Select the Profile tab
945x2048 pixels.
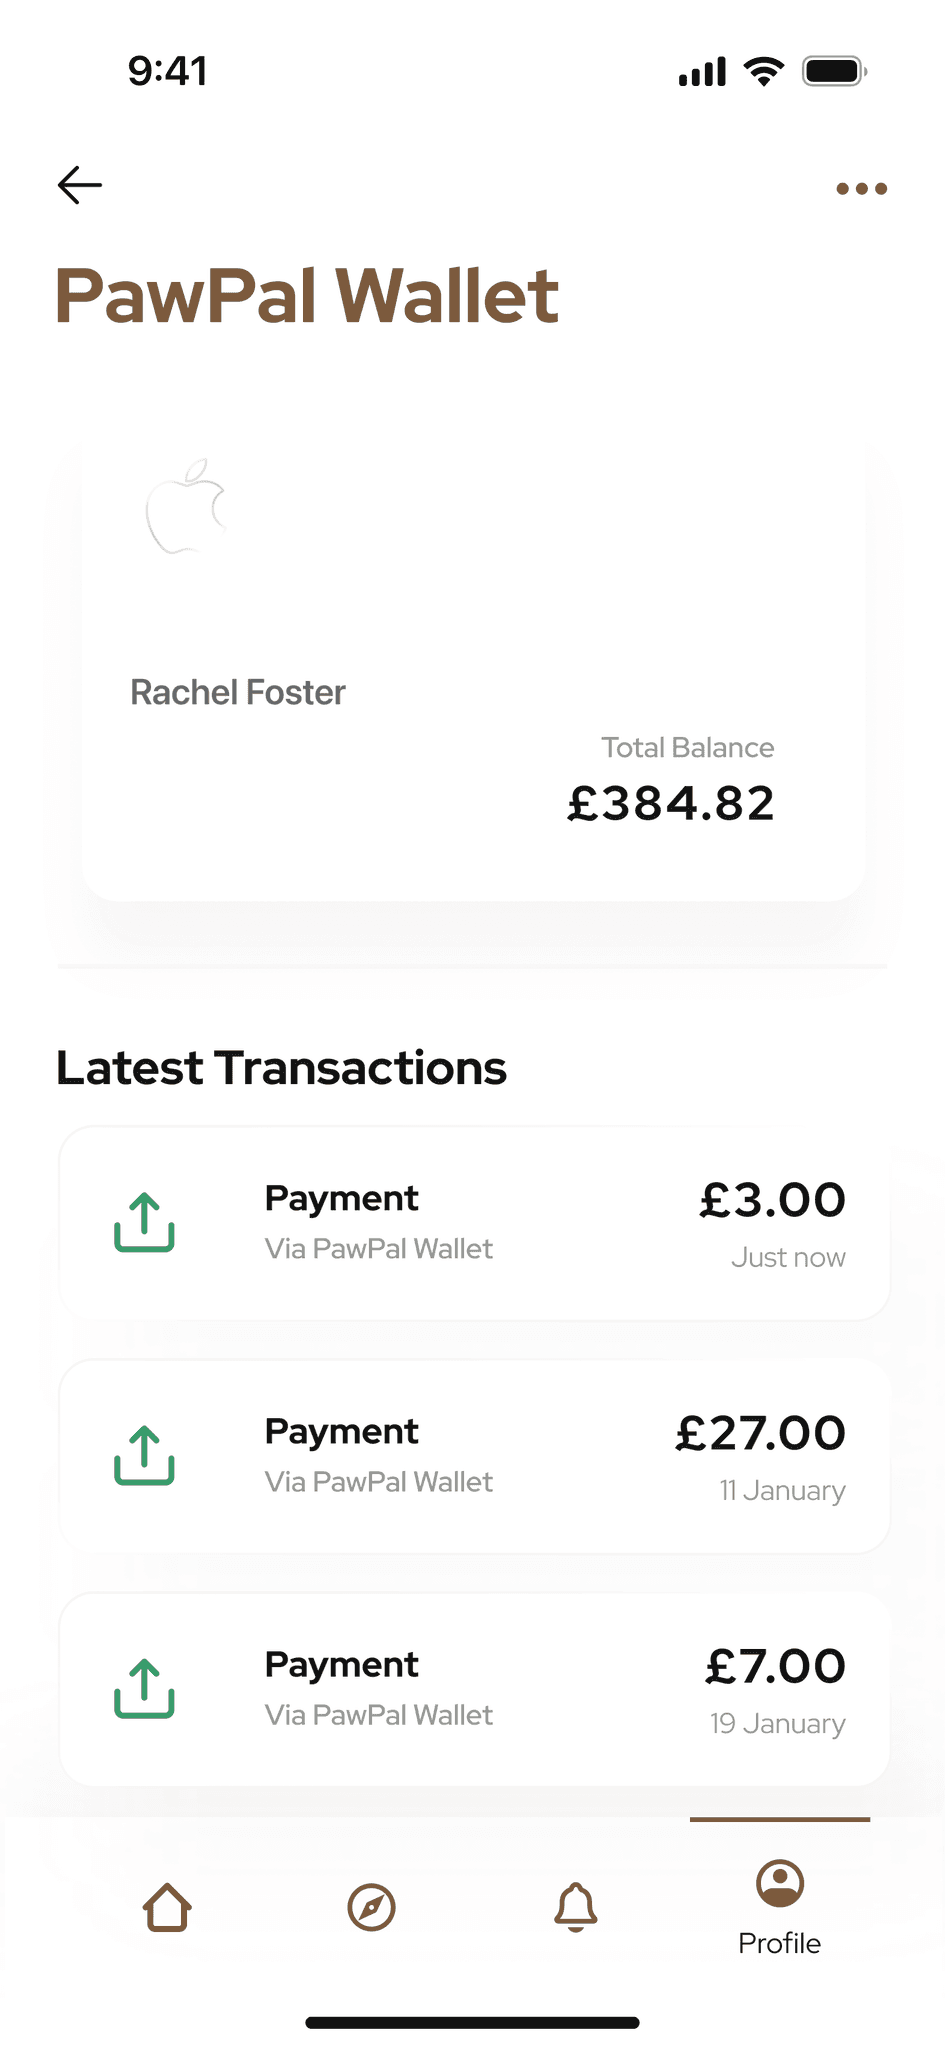780,1908
